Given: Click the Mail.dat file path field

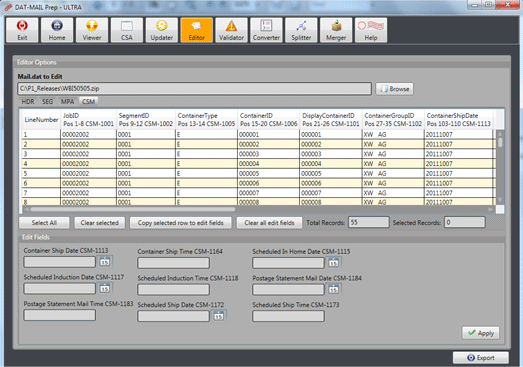Looking at the screenshot, I should (194, 89).
